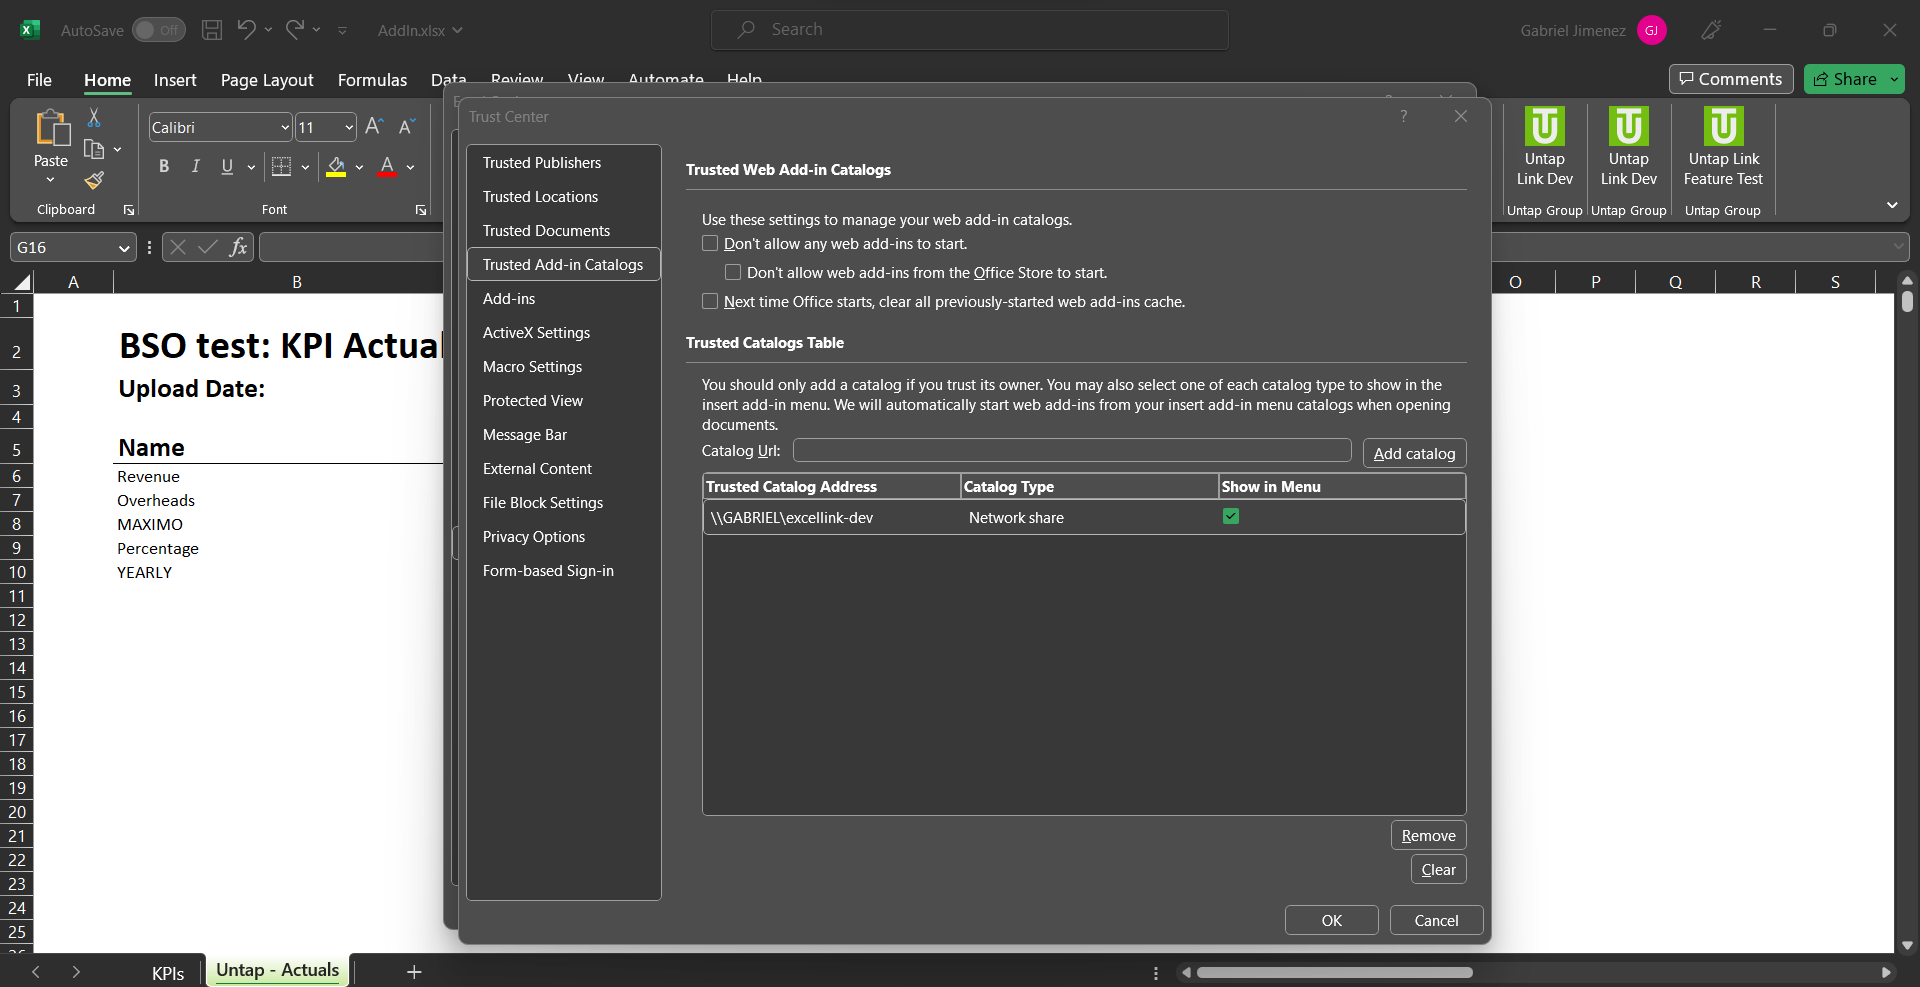
Task: Click the Excel app logo icon
Action: pyautogui.click(x=30, y=30)
